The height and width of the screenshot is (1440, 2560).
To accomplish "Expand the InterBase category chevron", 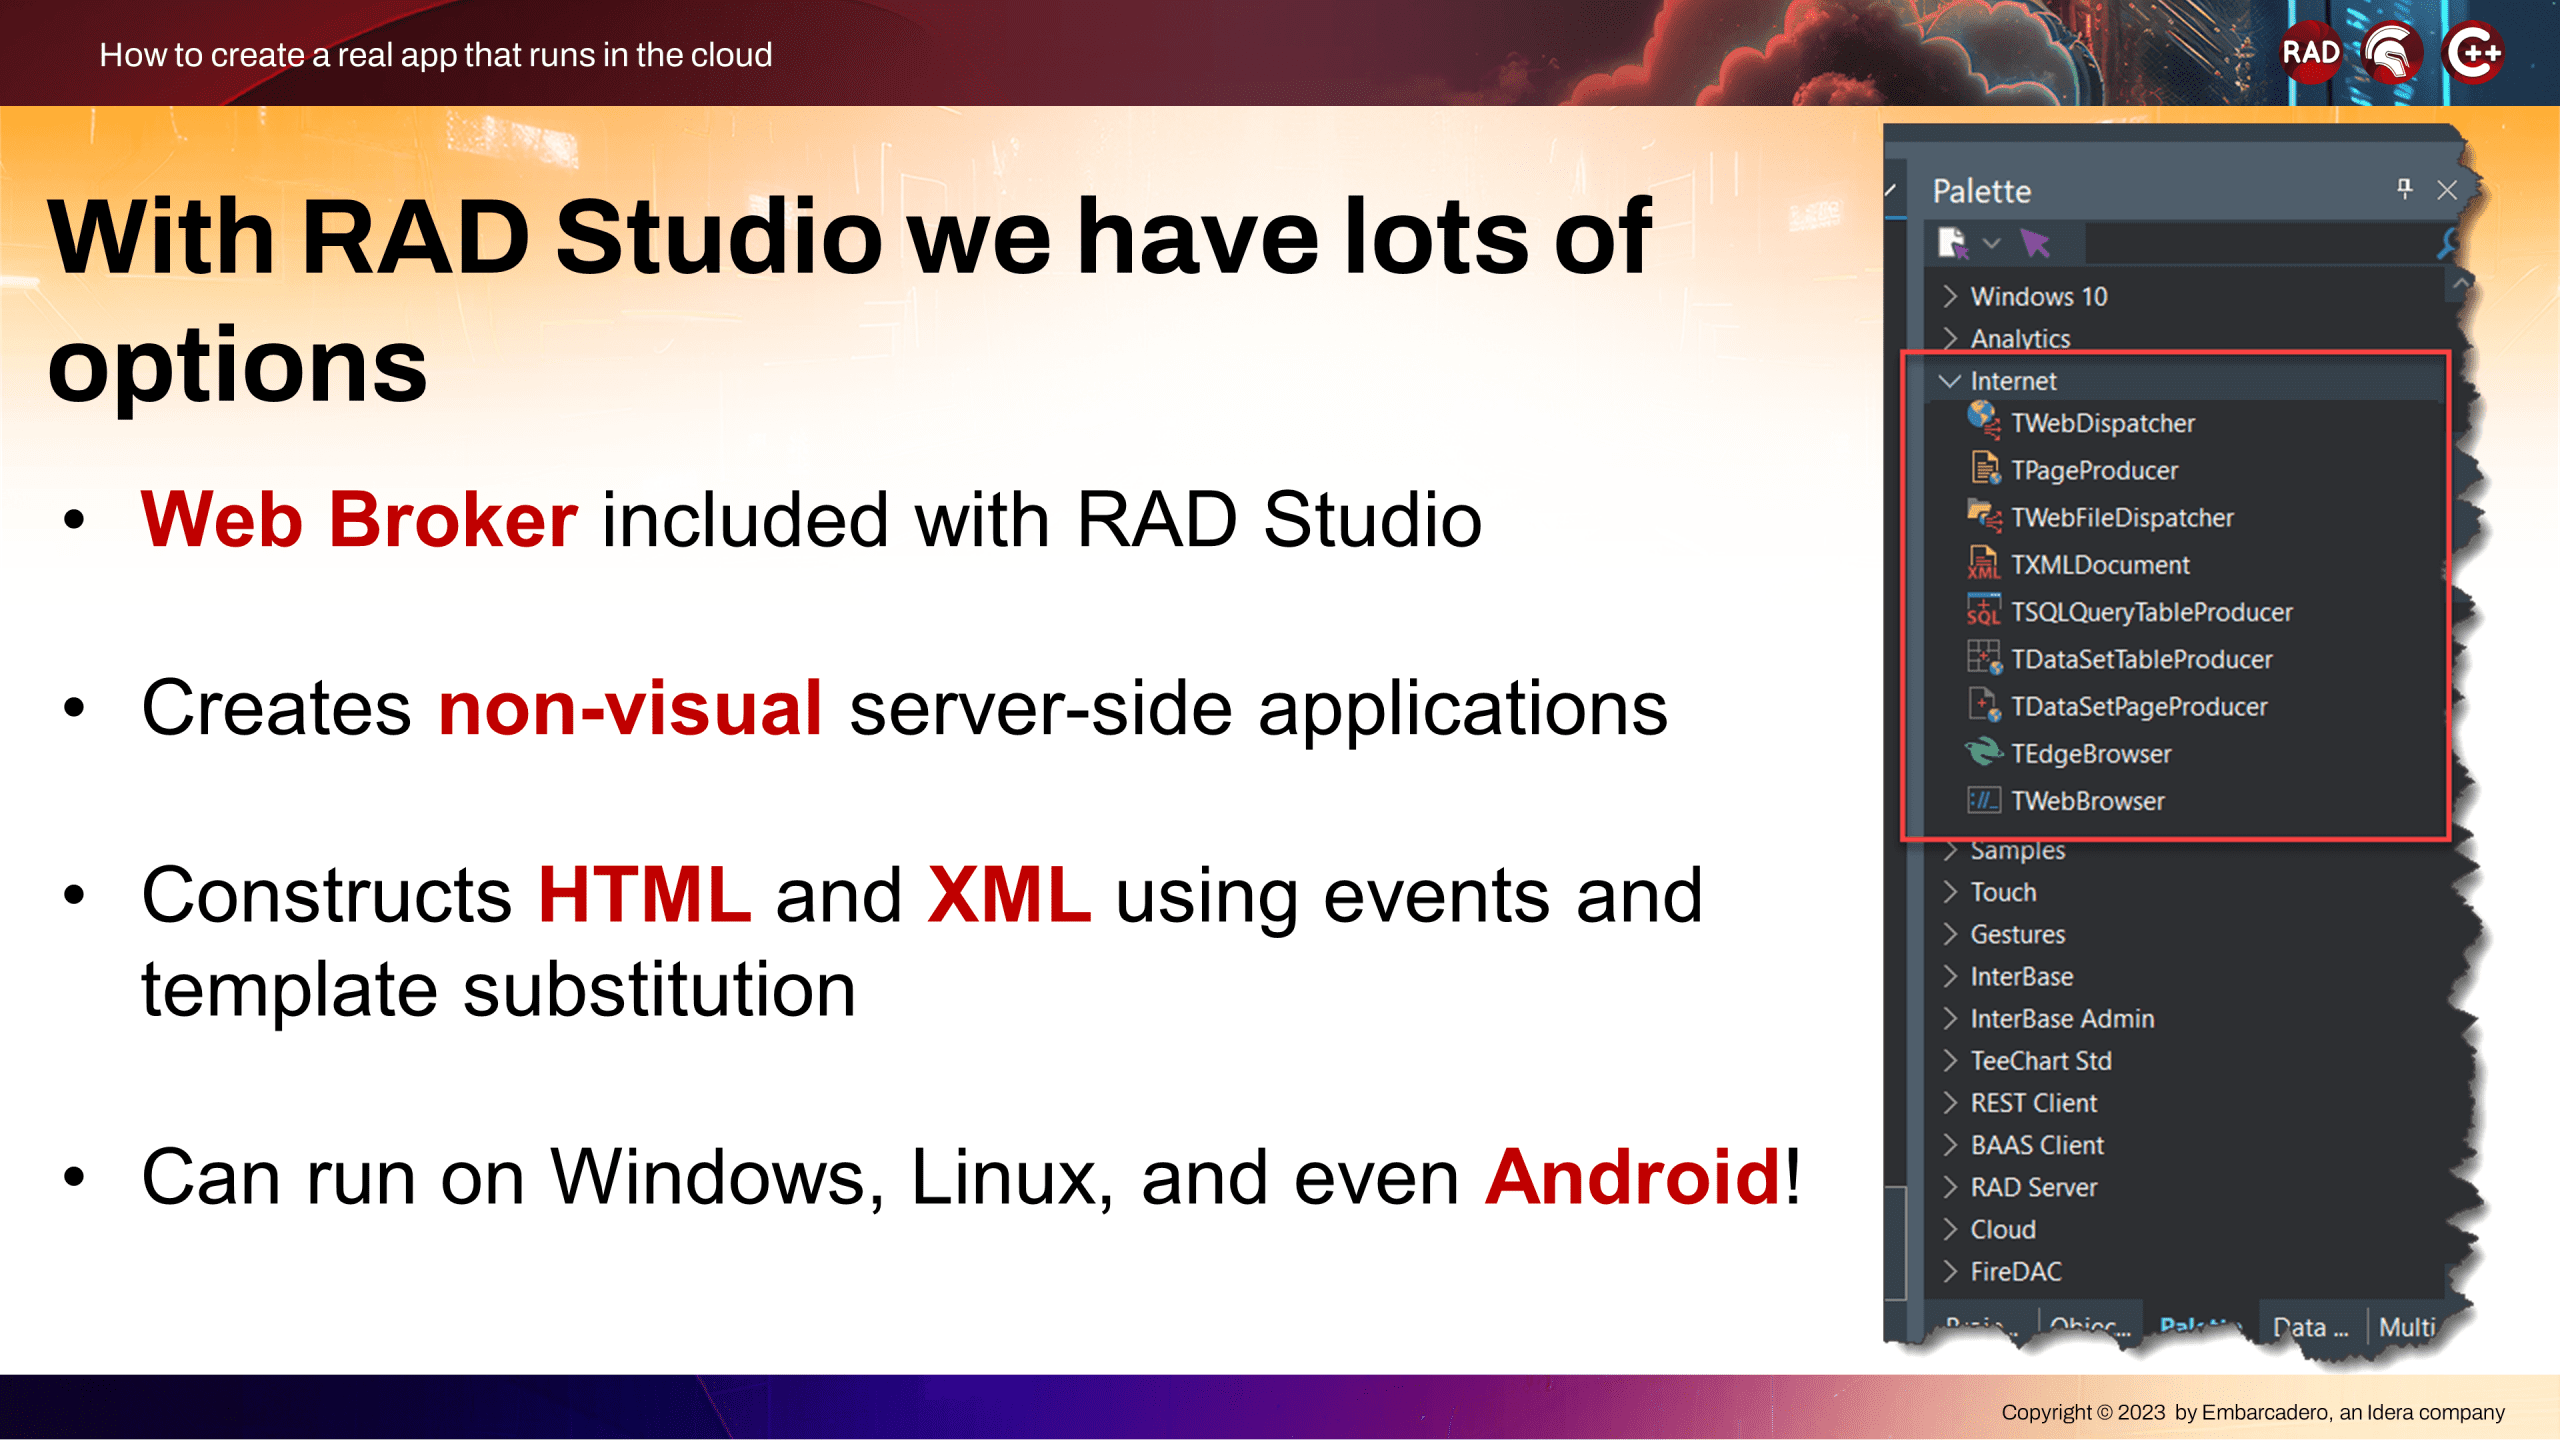I will coord(1950,976).
